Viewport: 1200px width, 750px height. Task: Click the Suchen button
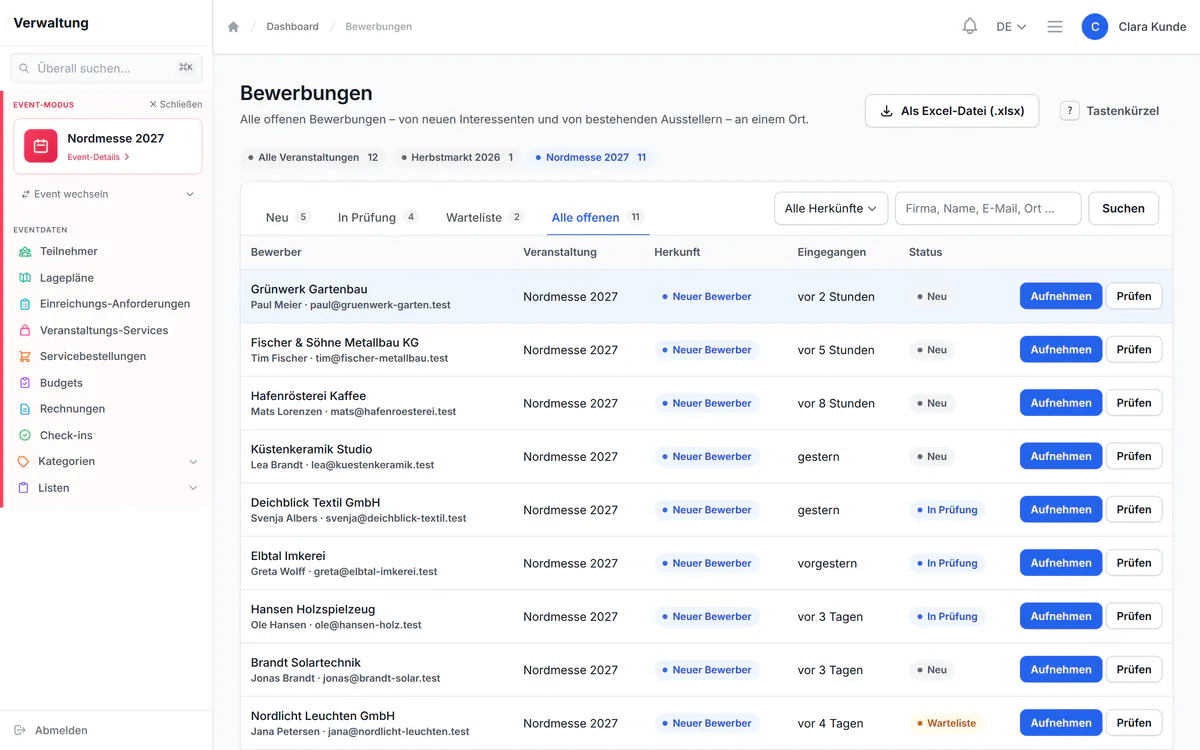pos(1123,208)
